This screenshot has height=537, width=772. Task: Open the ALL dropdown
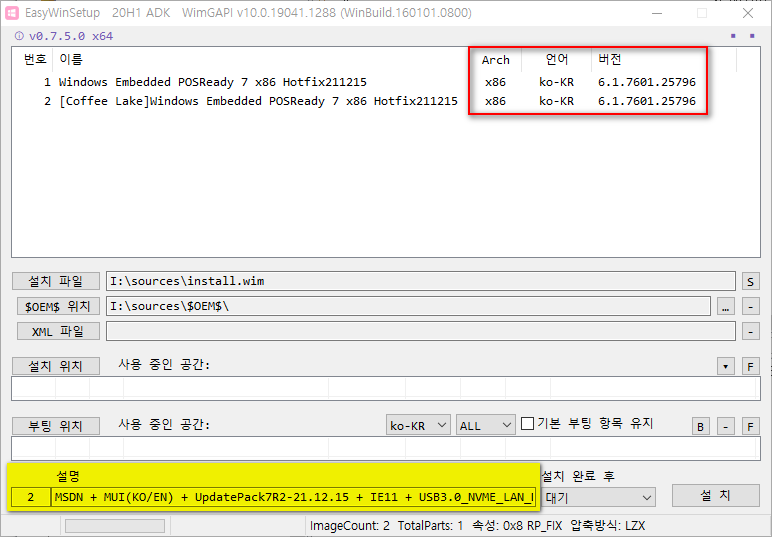coord(485,425)
